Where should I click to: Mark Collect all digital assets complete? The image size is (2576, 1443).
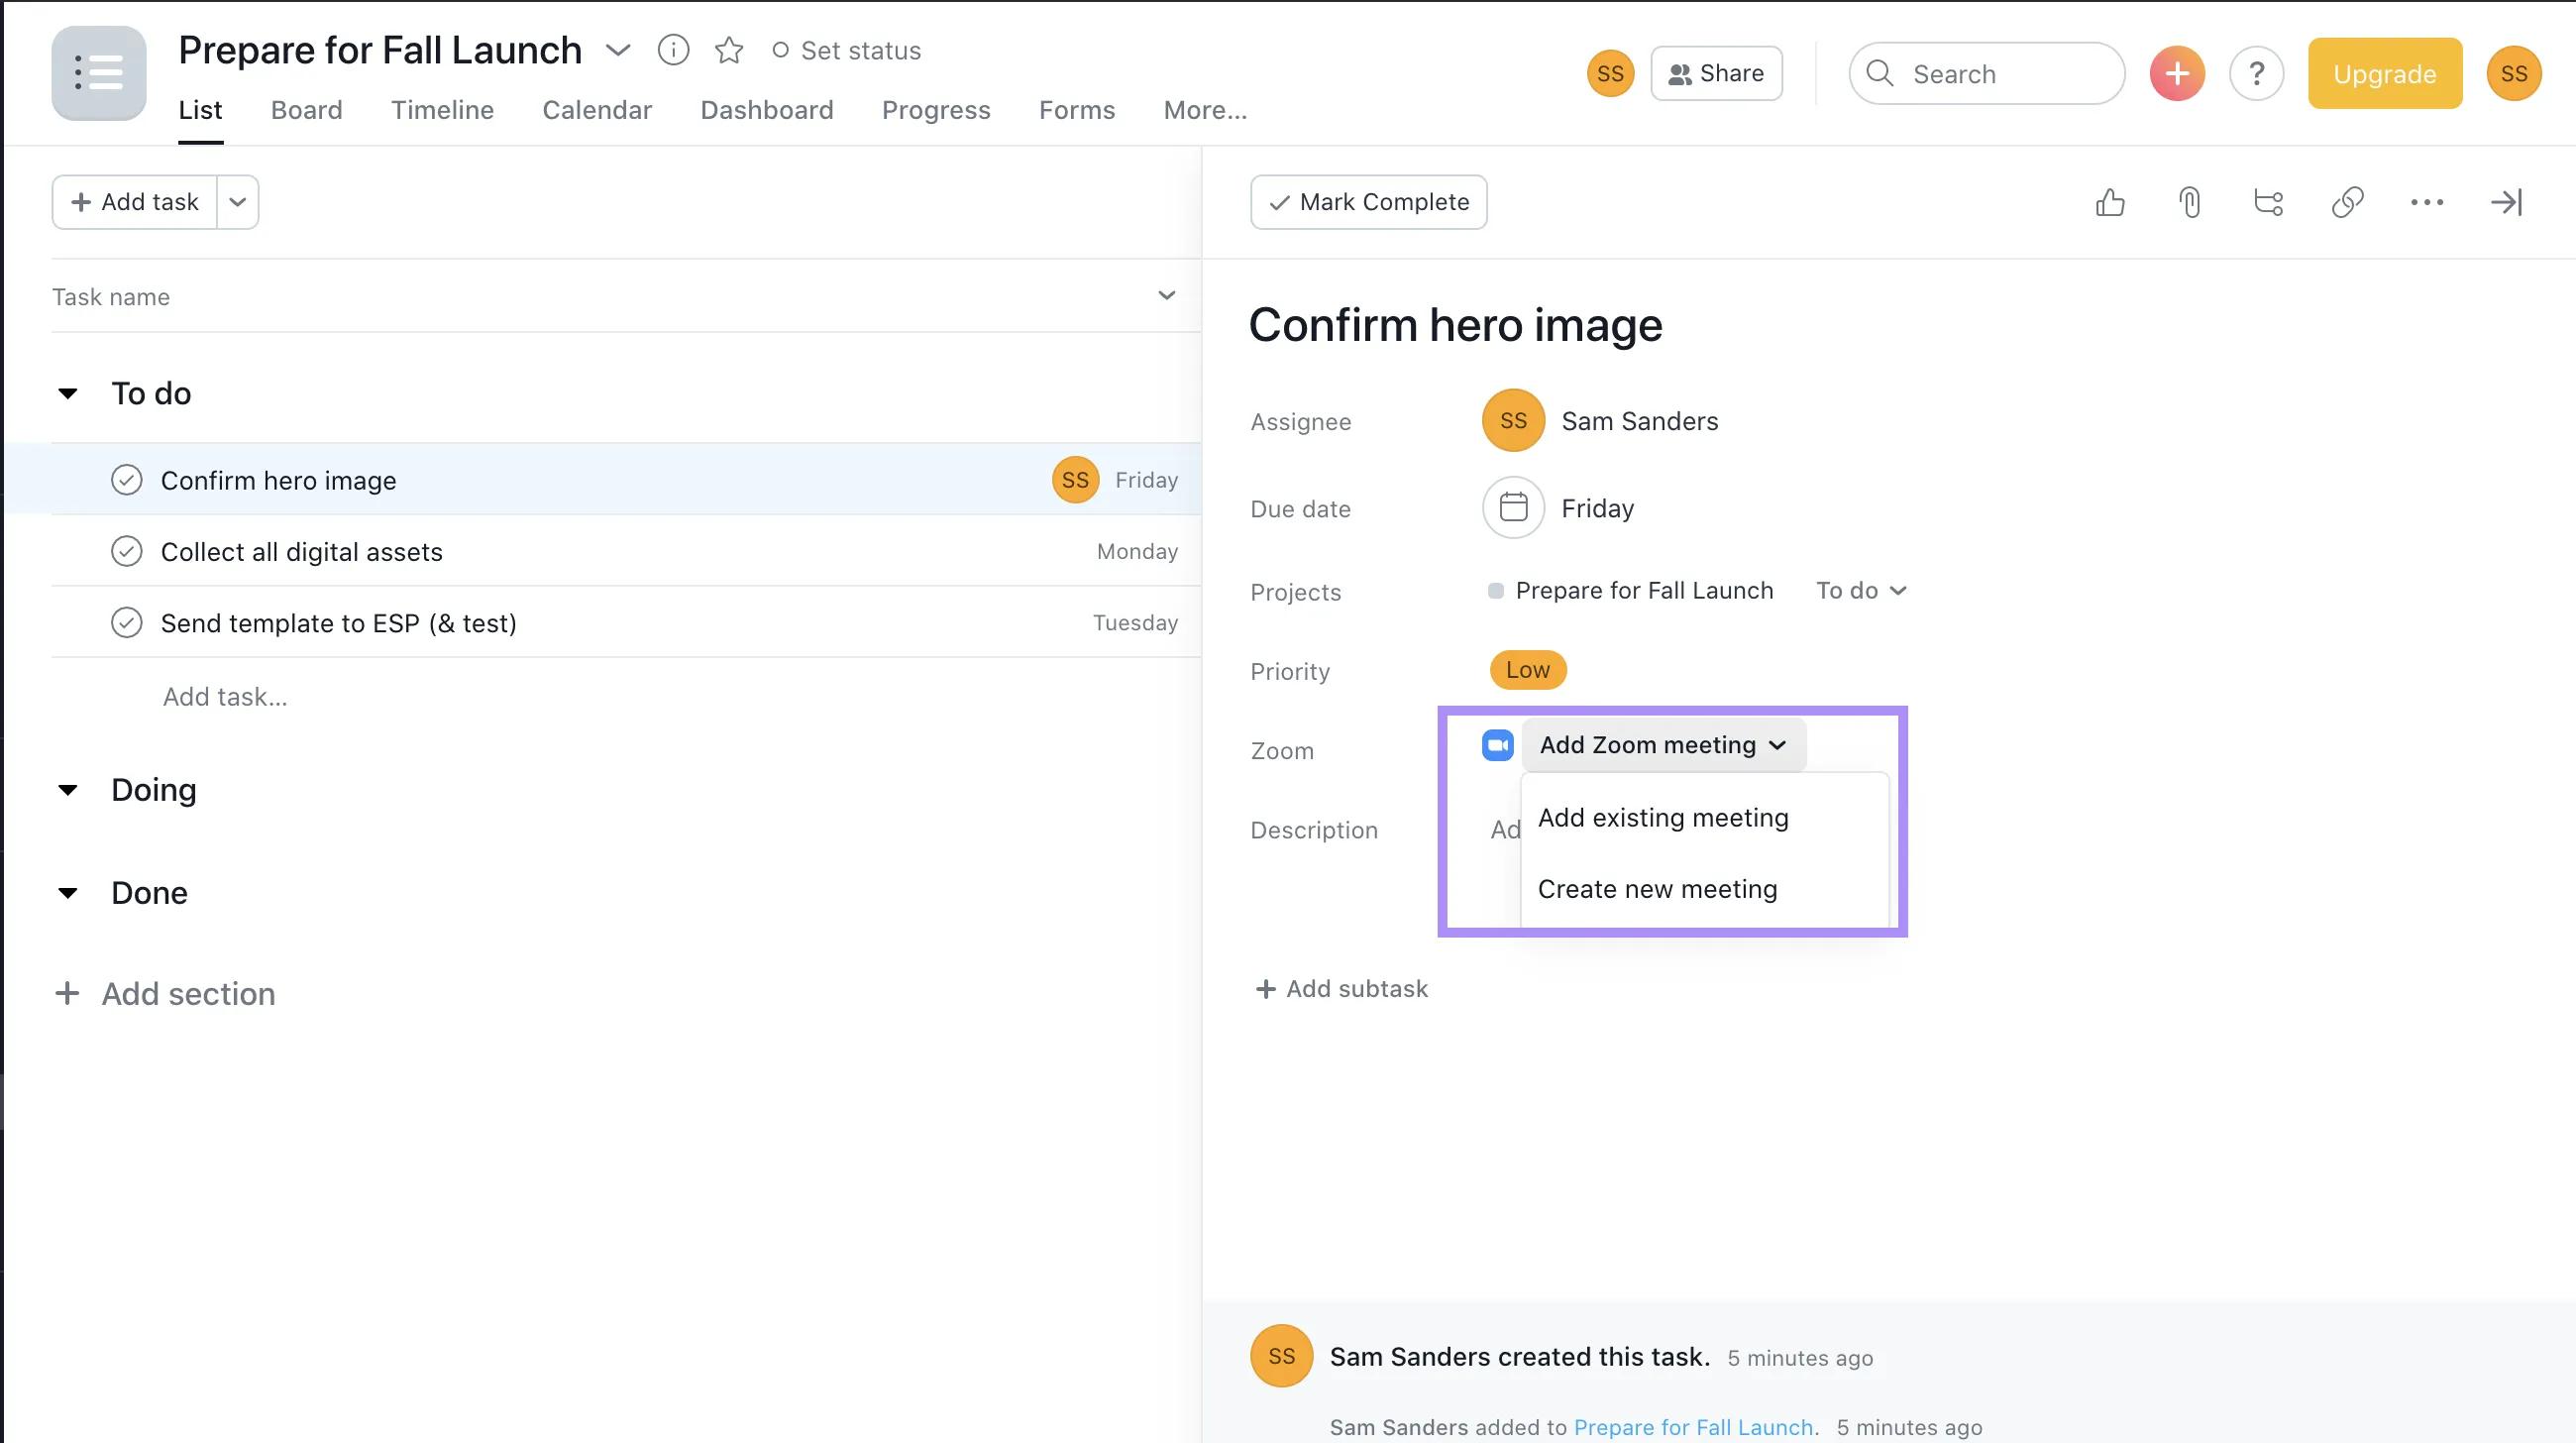click(x=127, y=552)
